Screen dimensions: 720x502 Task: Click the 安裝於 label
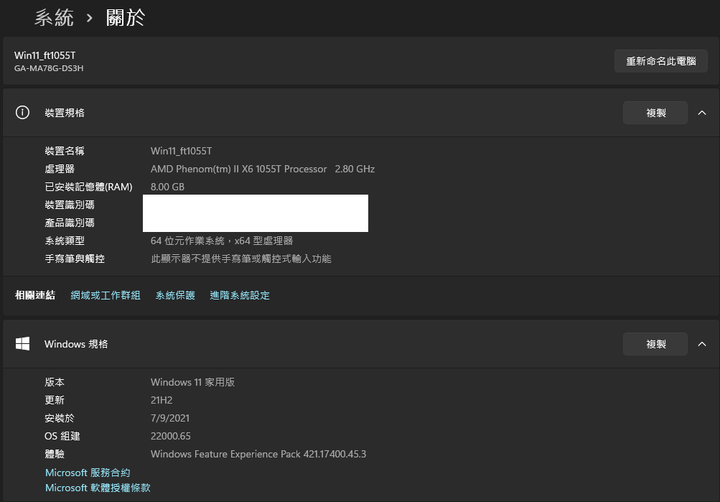pyautogui.click(x=59, y=418)
